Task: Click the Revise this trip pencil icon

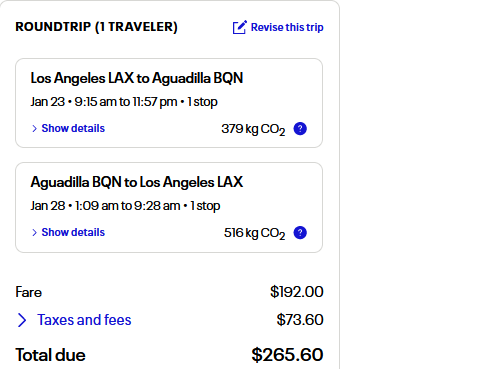Action: 239,27
